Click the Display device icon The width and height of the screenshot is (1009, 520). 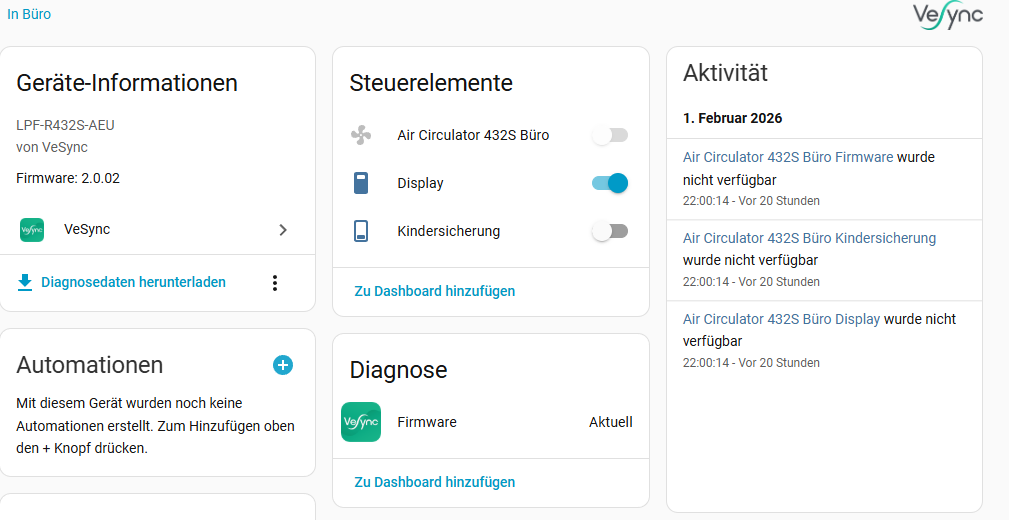(x=361, y=183)
